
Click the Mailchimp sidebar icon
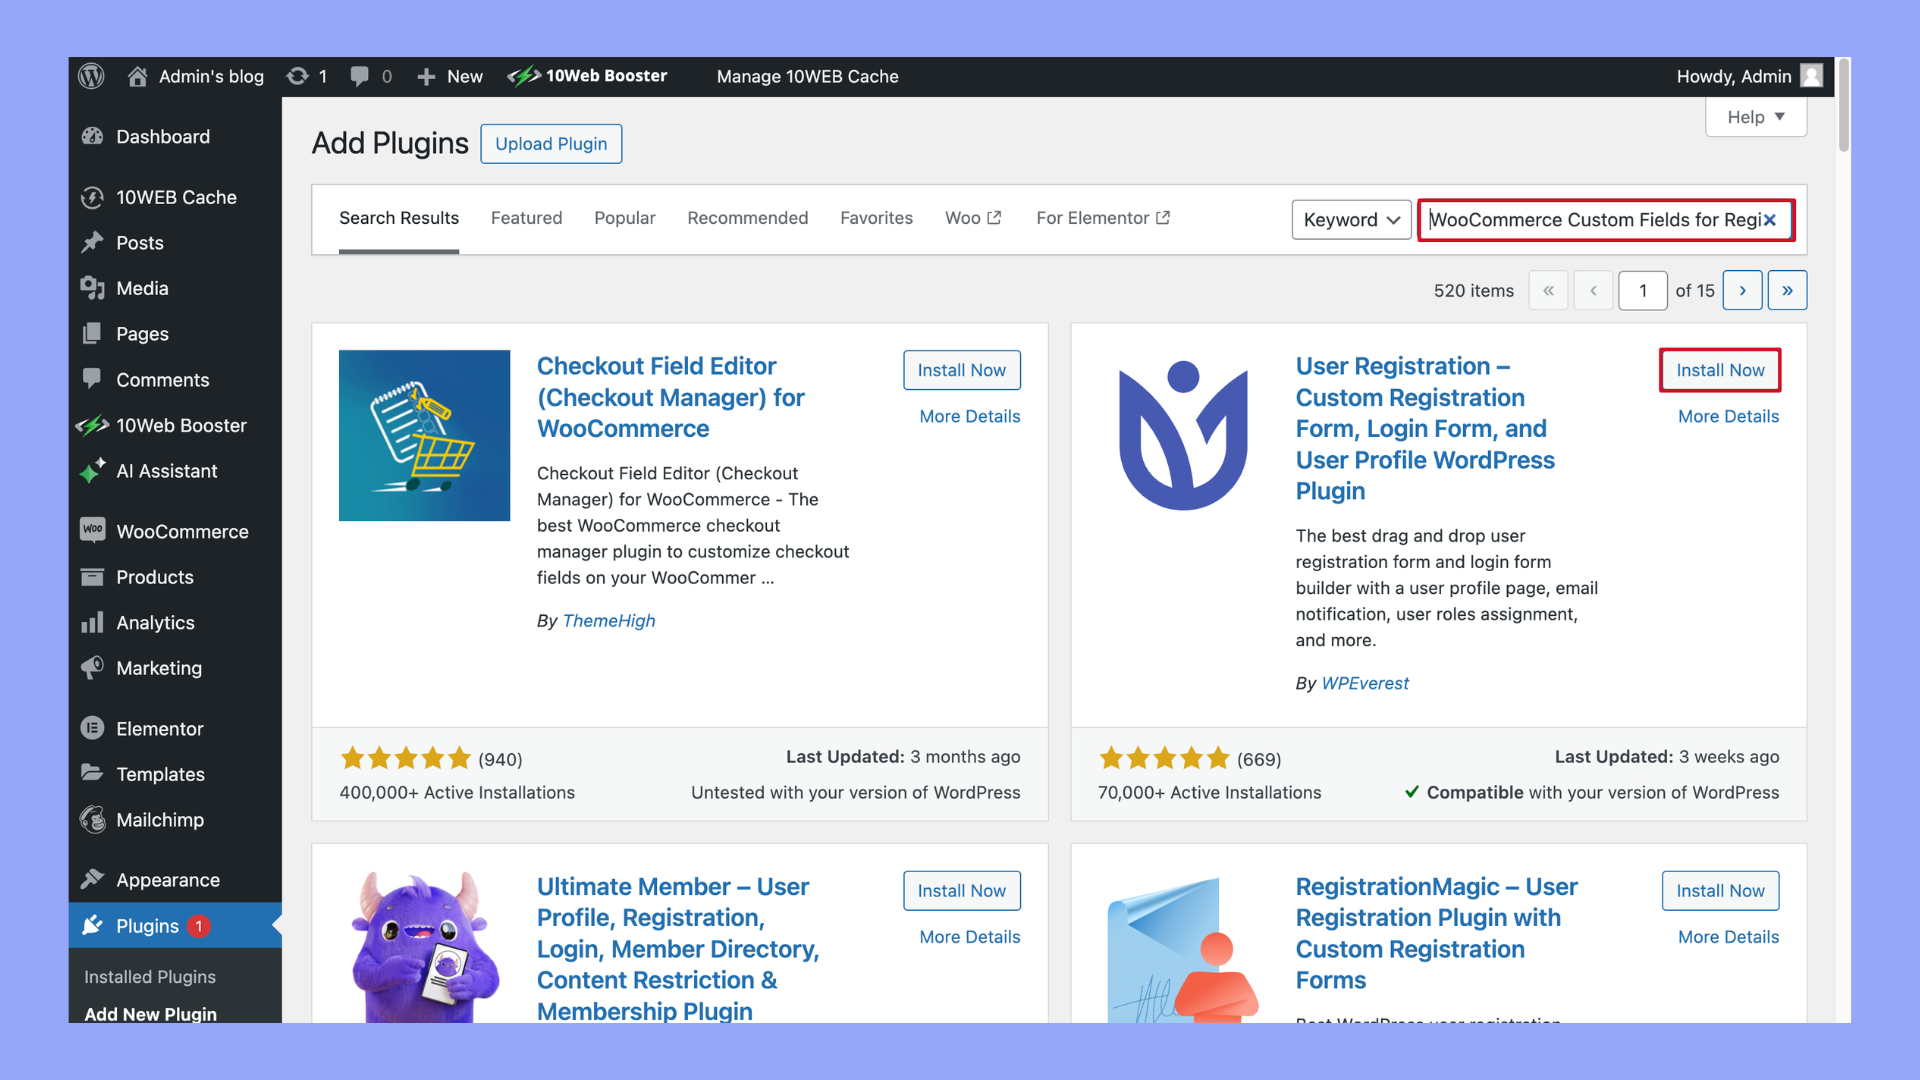[x=93, y=820]
